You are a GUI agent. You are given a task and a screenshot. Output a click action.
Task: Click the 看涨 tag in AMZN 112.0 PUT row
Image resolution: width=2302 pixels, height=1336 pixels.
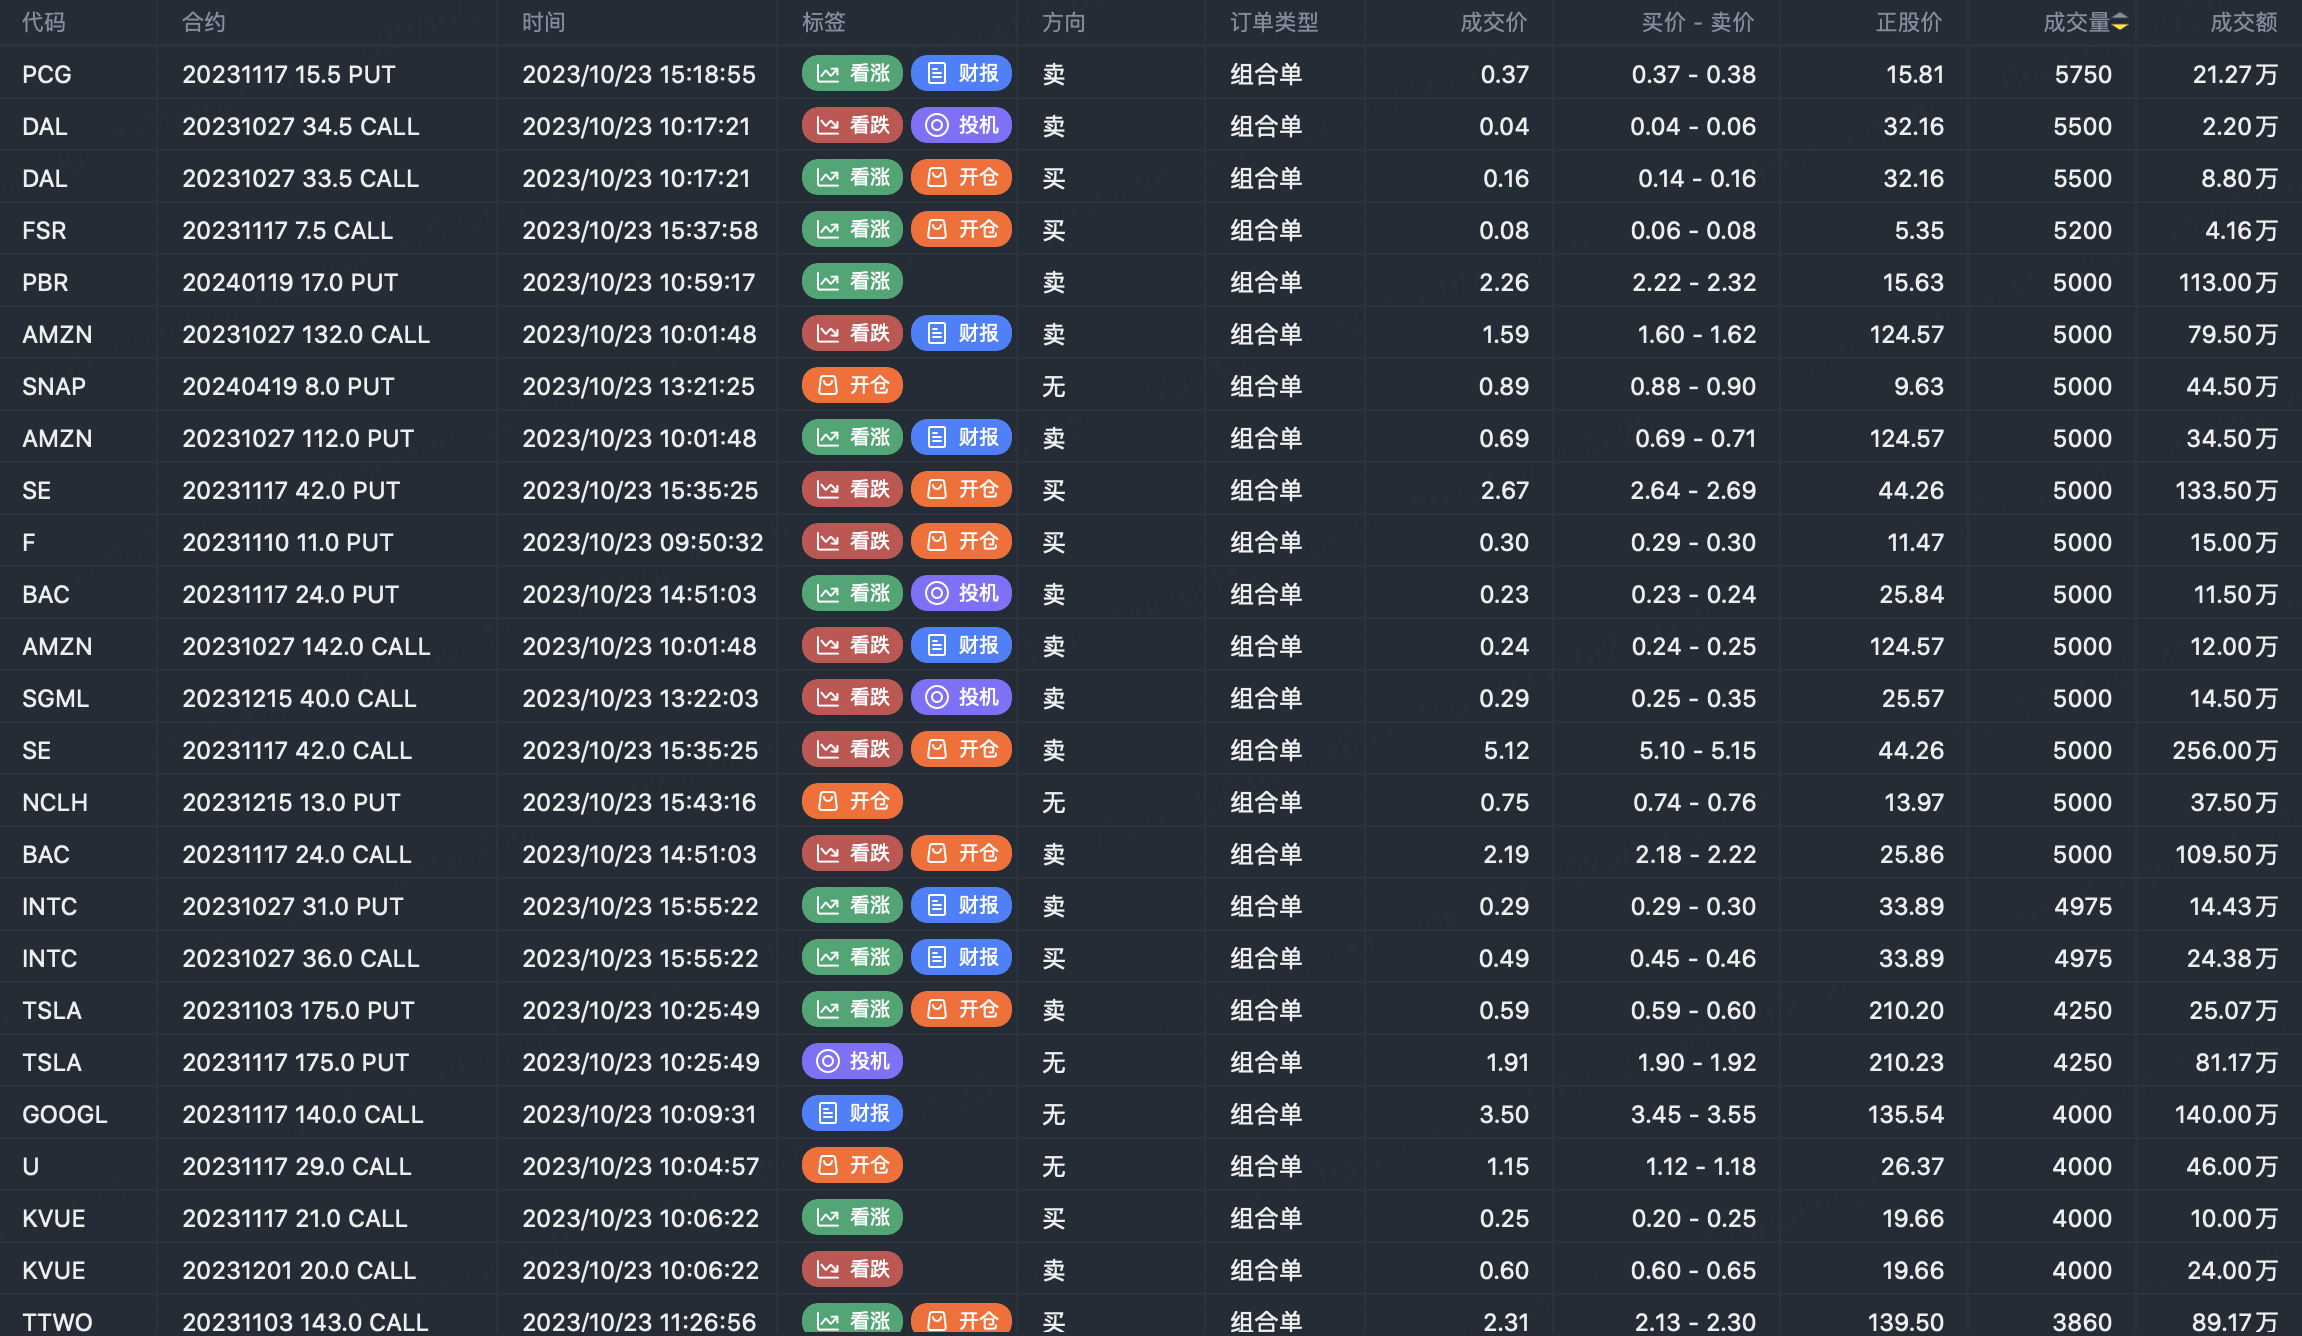point(852,437)
